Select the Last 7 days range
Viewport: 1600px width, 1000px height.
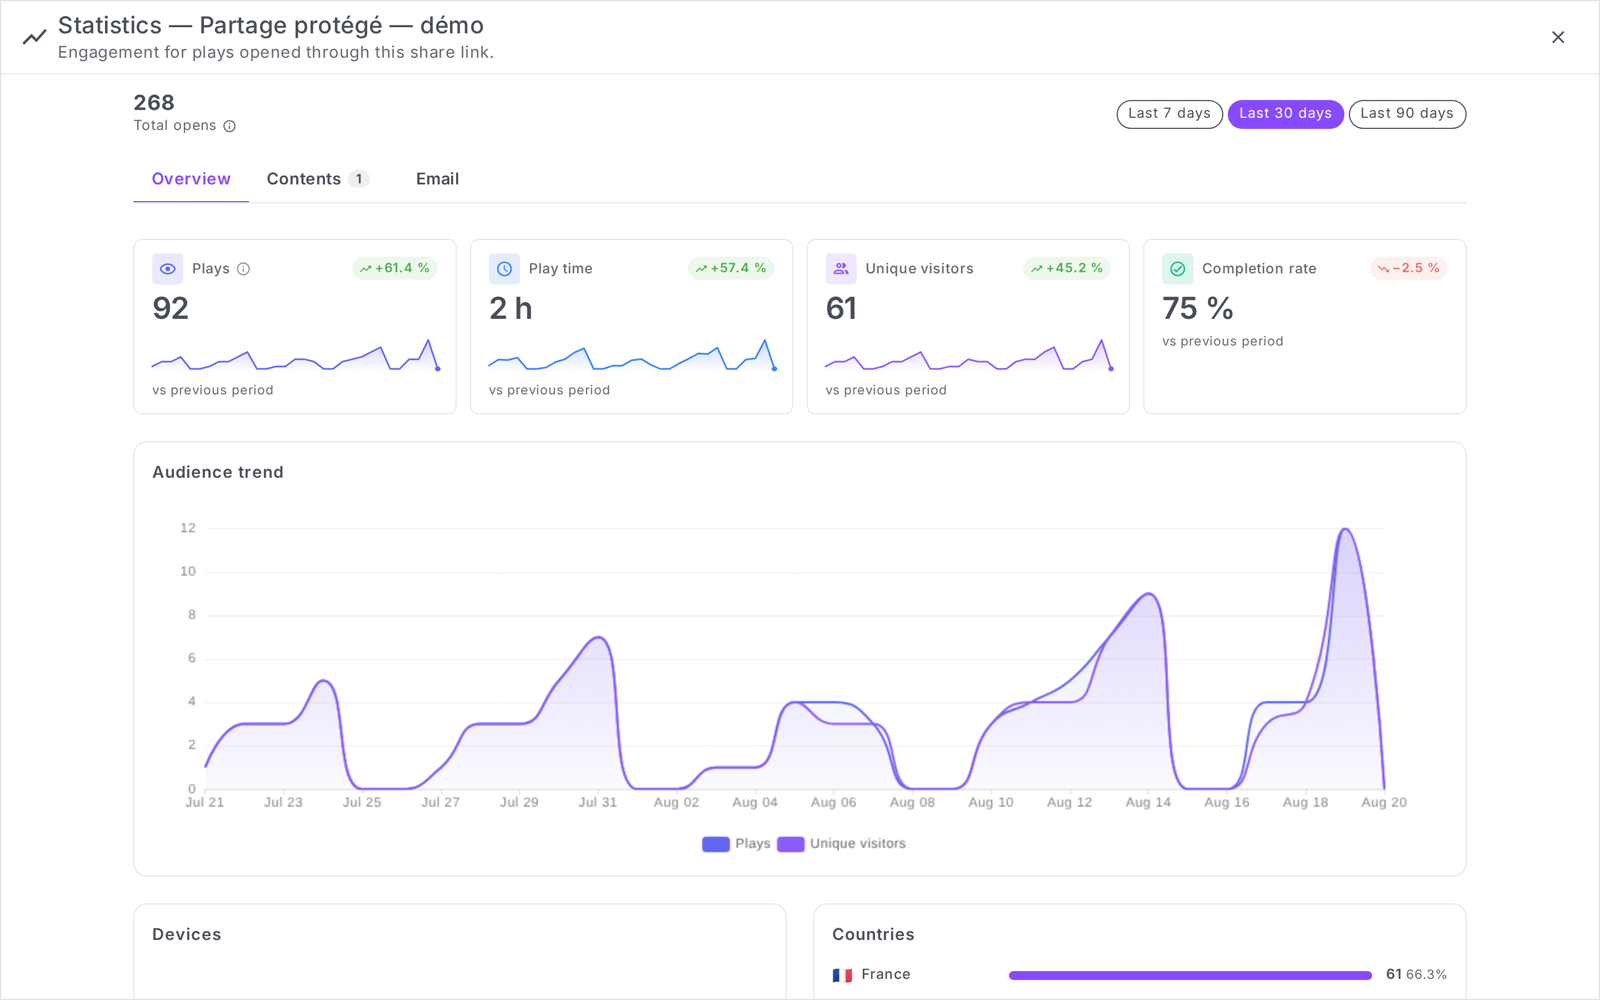coord(1169,114)
